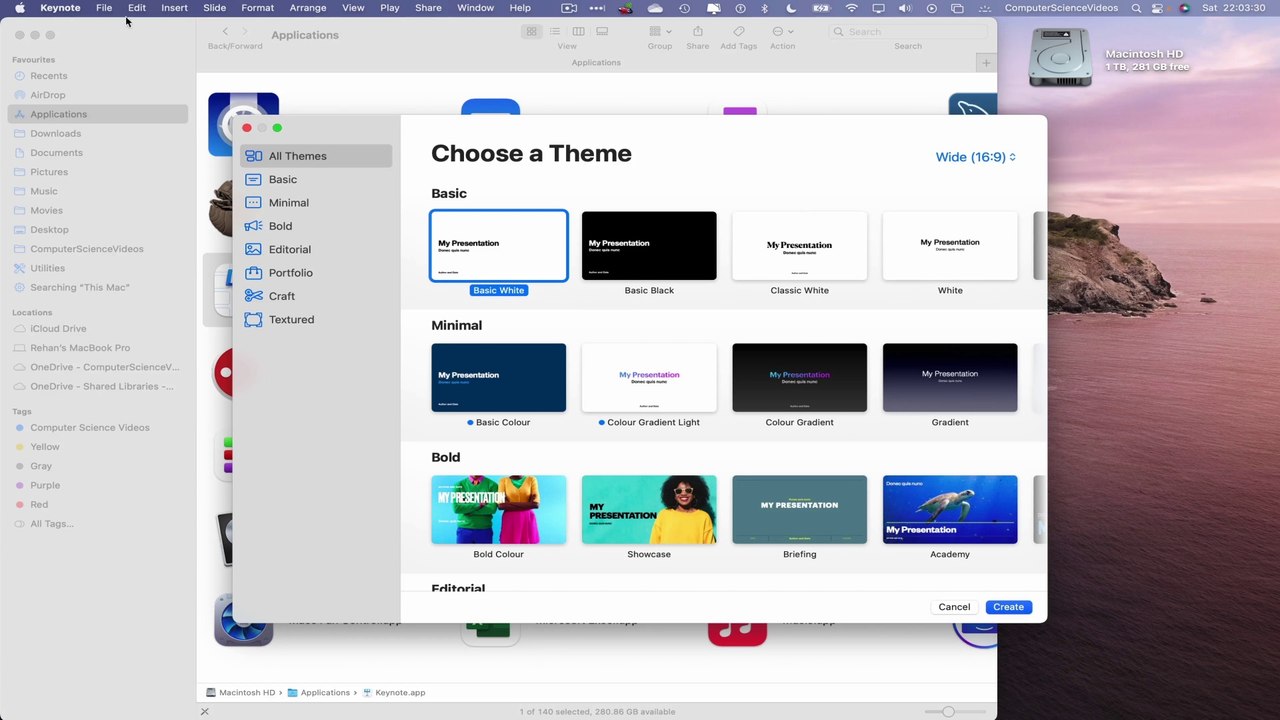
Task: Open the Editorial theme category
Action: click(316, 249)
